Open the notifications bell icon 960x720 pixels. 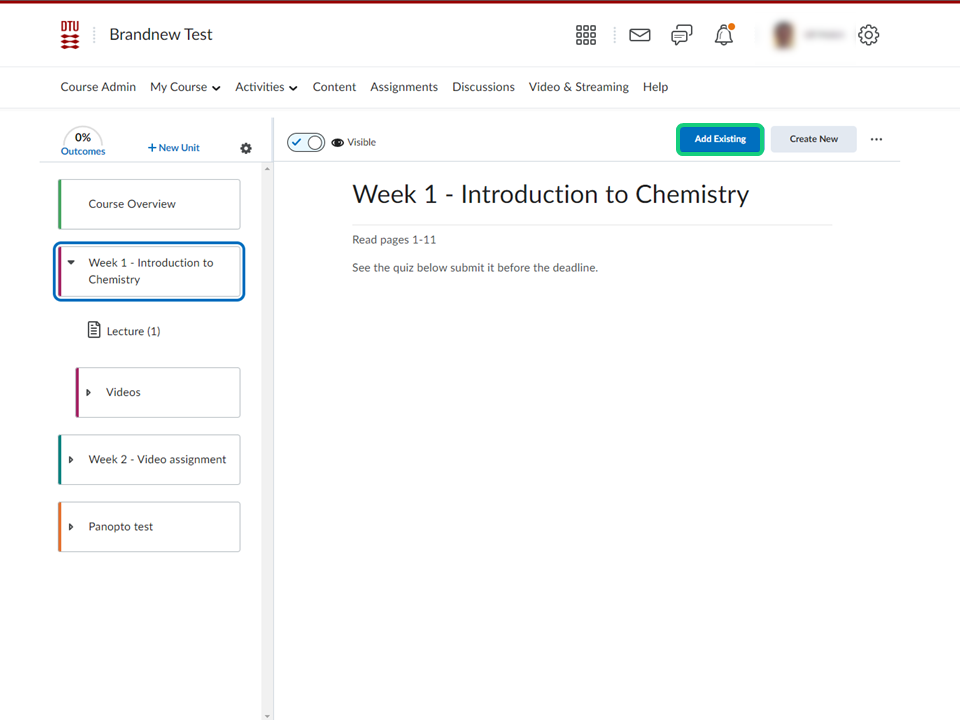pos(724,35)
